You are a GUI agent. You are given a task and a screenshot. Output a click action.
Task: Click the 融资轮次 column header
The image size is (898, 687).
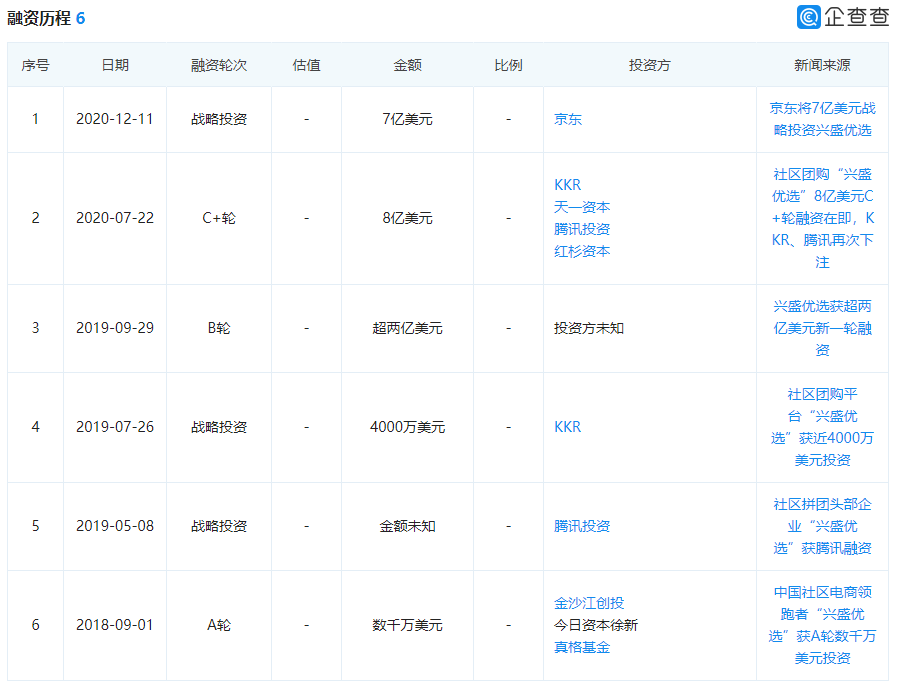tap(219, 65)
